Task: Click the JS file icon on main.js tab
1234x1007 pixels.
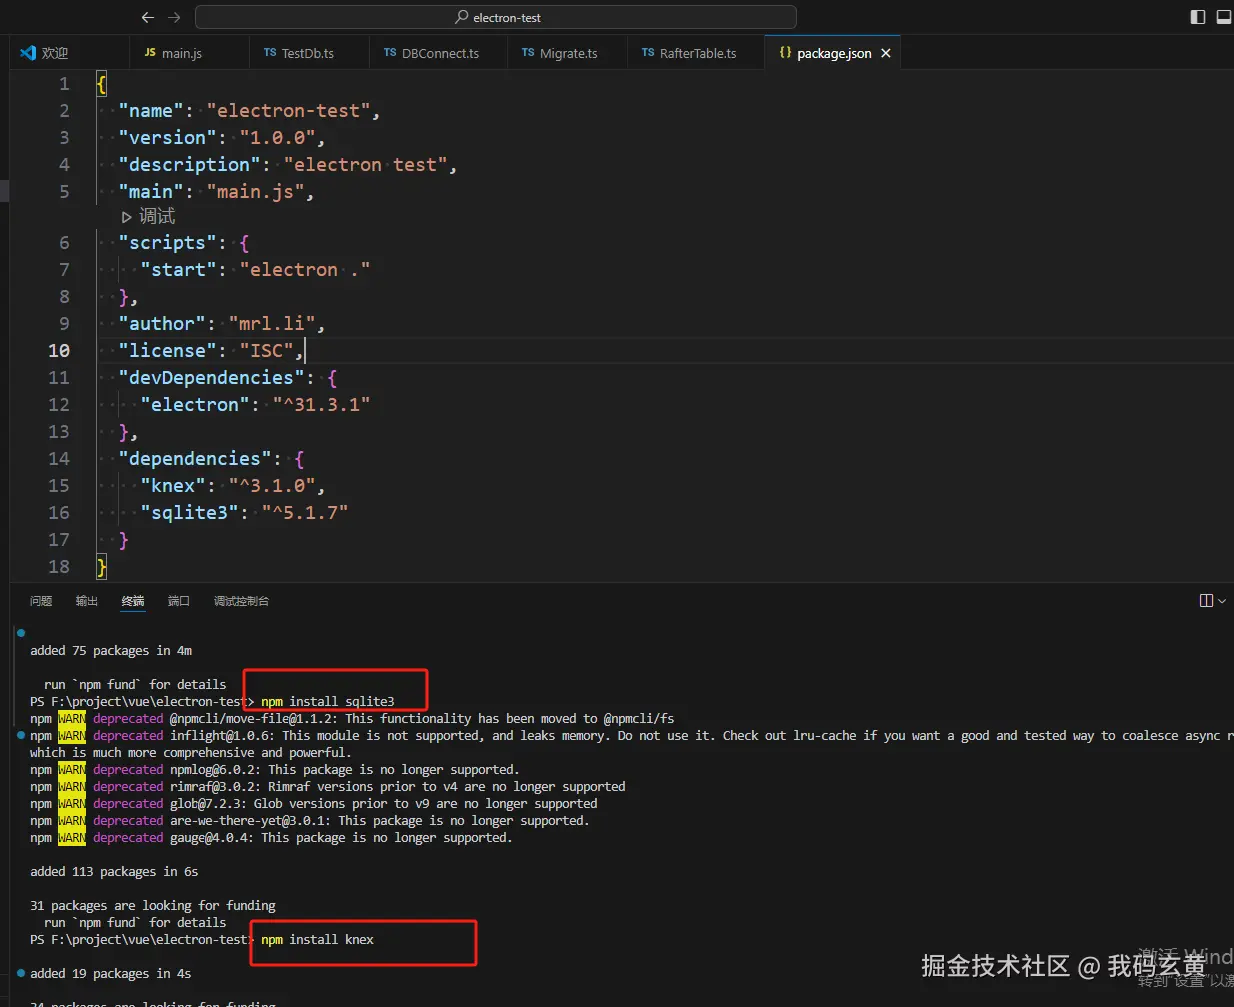Action: [x=150, y=53]
